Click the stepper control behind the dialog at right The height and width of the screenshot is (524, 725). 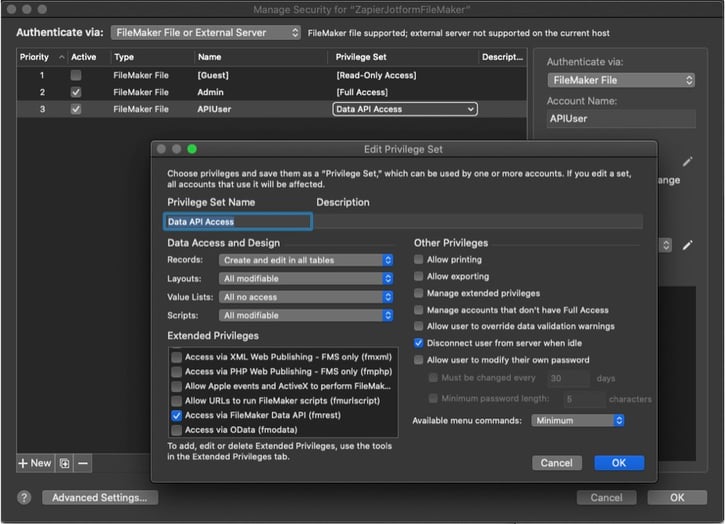[x=666, y=245]
